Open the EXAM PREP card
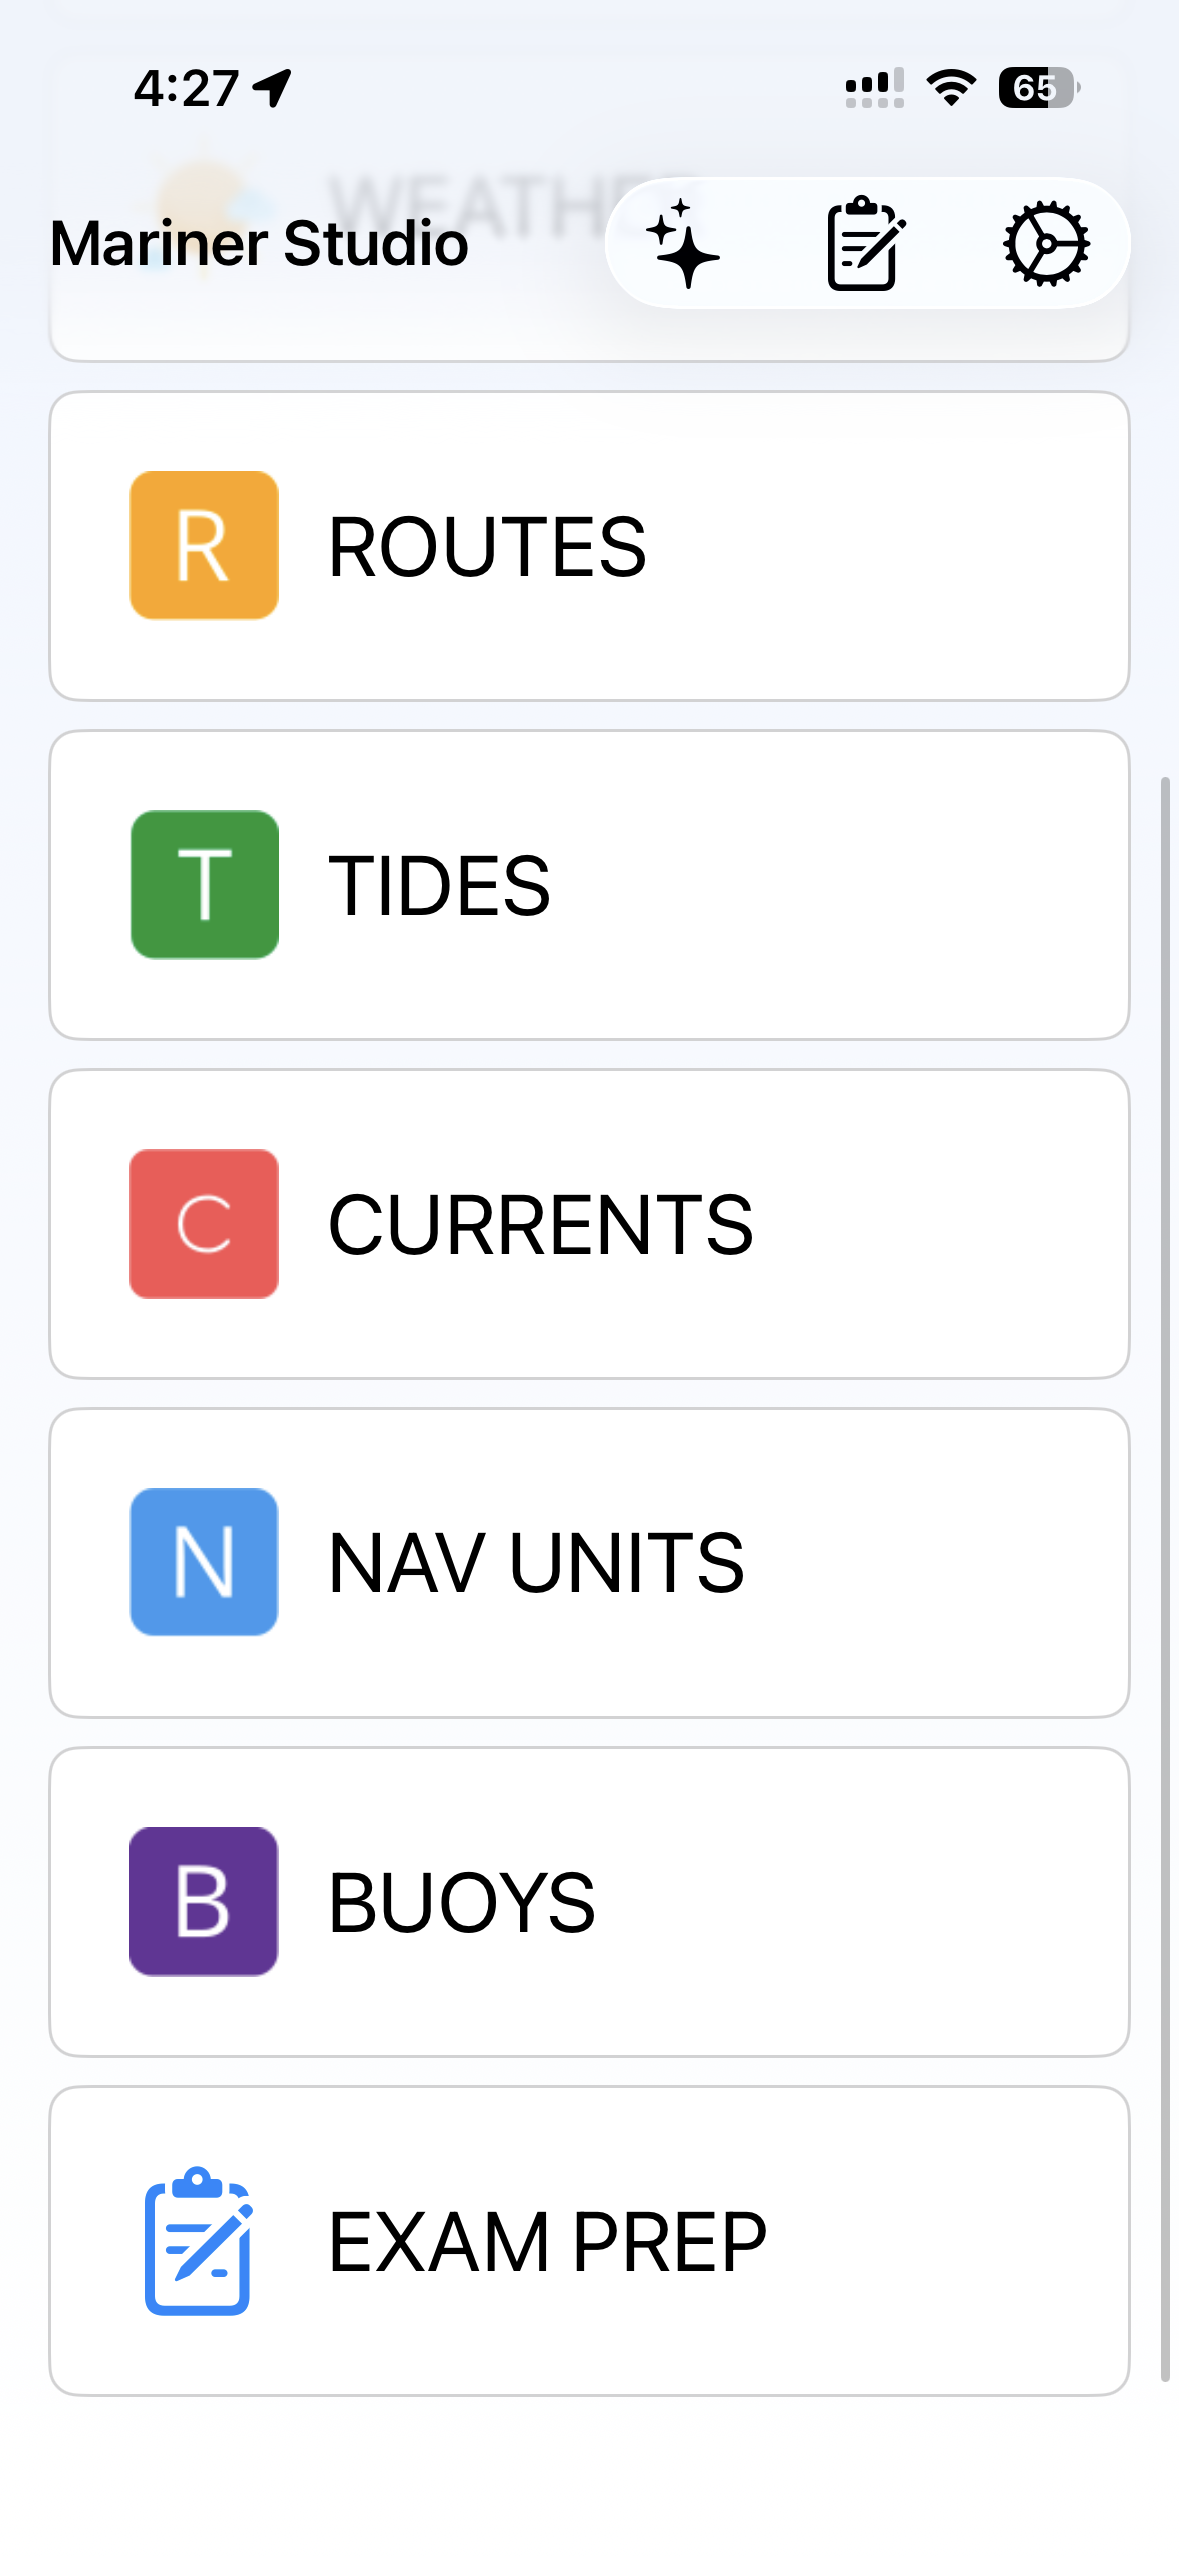The height and width of the screenshot is (2556, 1179). coord(589,2241)
